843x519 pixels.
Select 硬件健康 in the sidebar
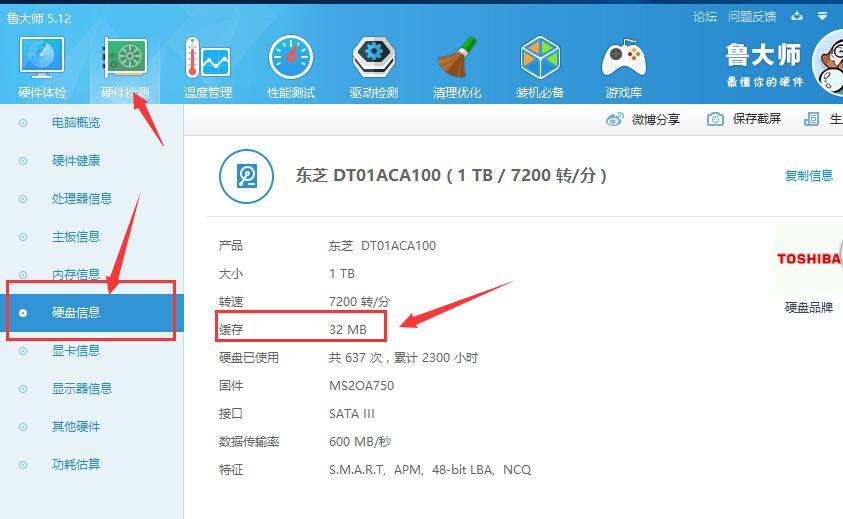(76, 160)
